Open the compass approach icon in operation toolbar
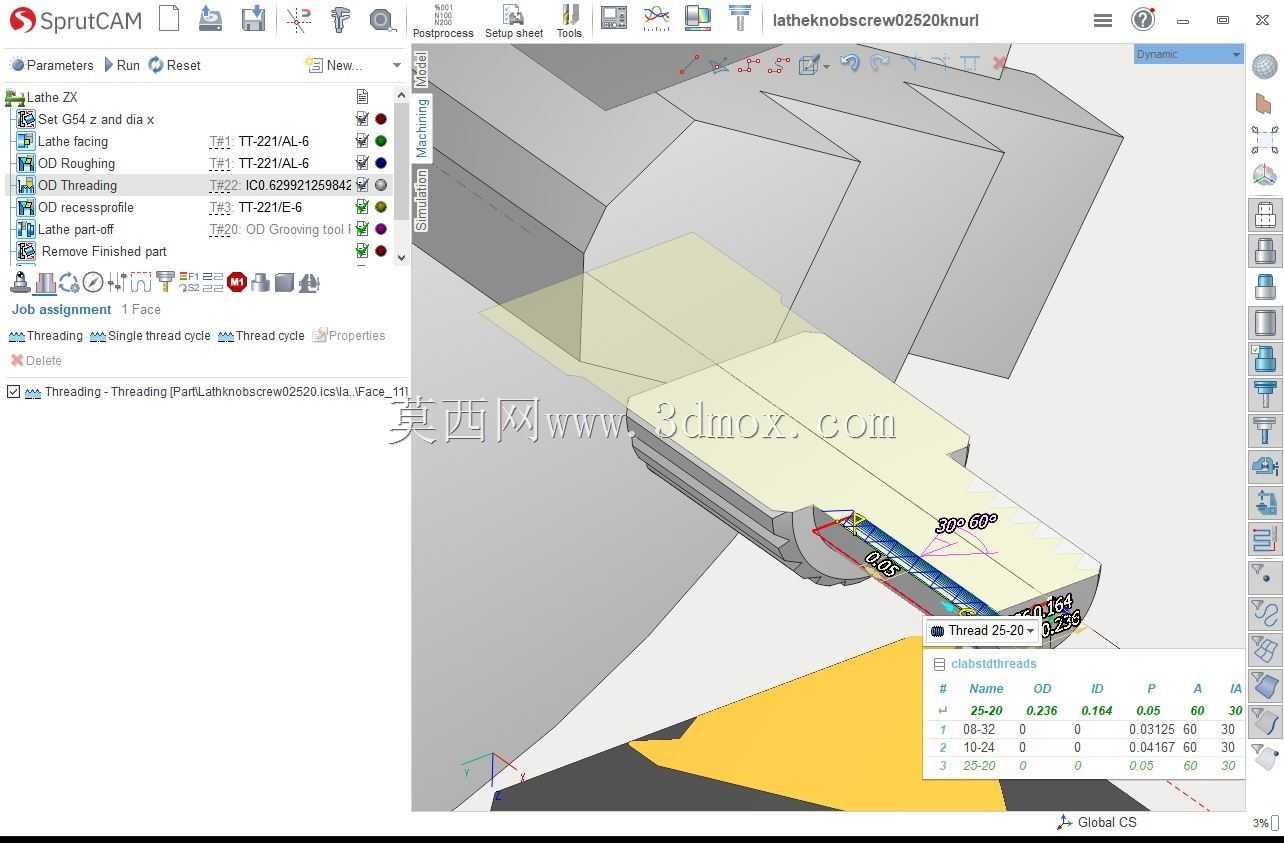This screenshot has height=843, width=1284. (x=93, y=283)
